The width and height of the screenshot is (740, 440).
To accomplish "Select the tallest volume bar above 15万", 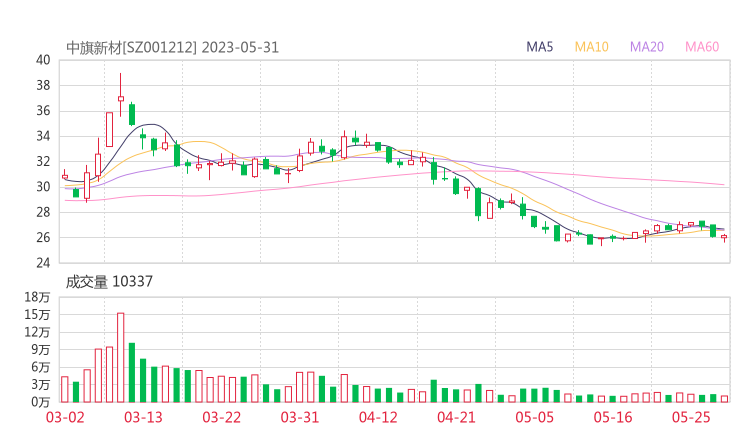I will click(120, 357).
